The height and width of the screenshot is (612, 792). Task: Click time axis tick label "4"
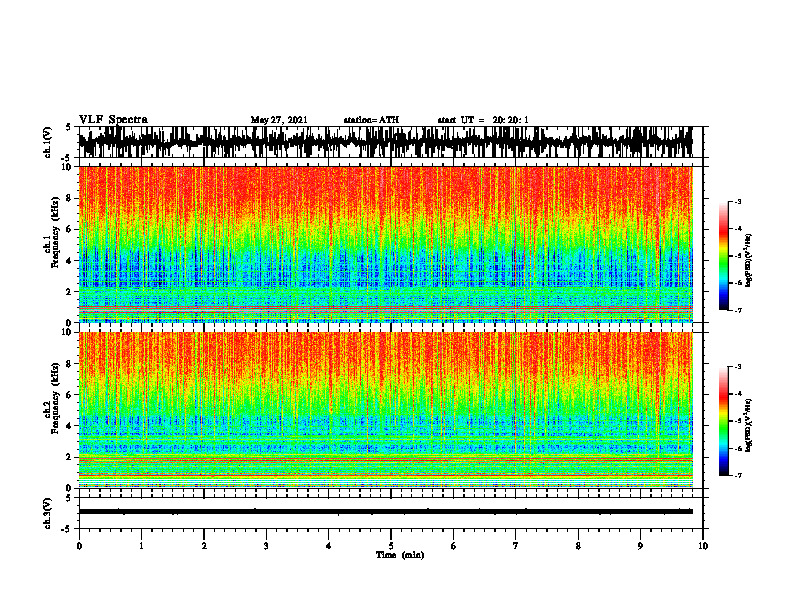click(x=329, y=546)
